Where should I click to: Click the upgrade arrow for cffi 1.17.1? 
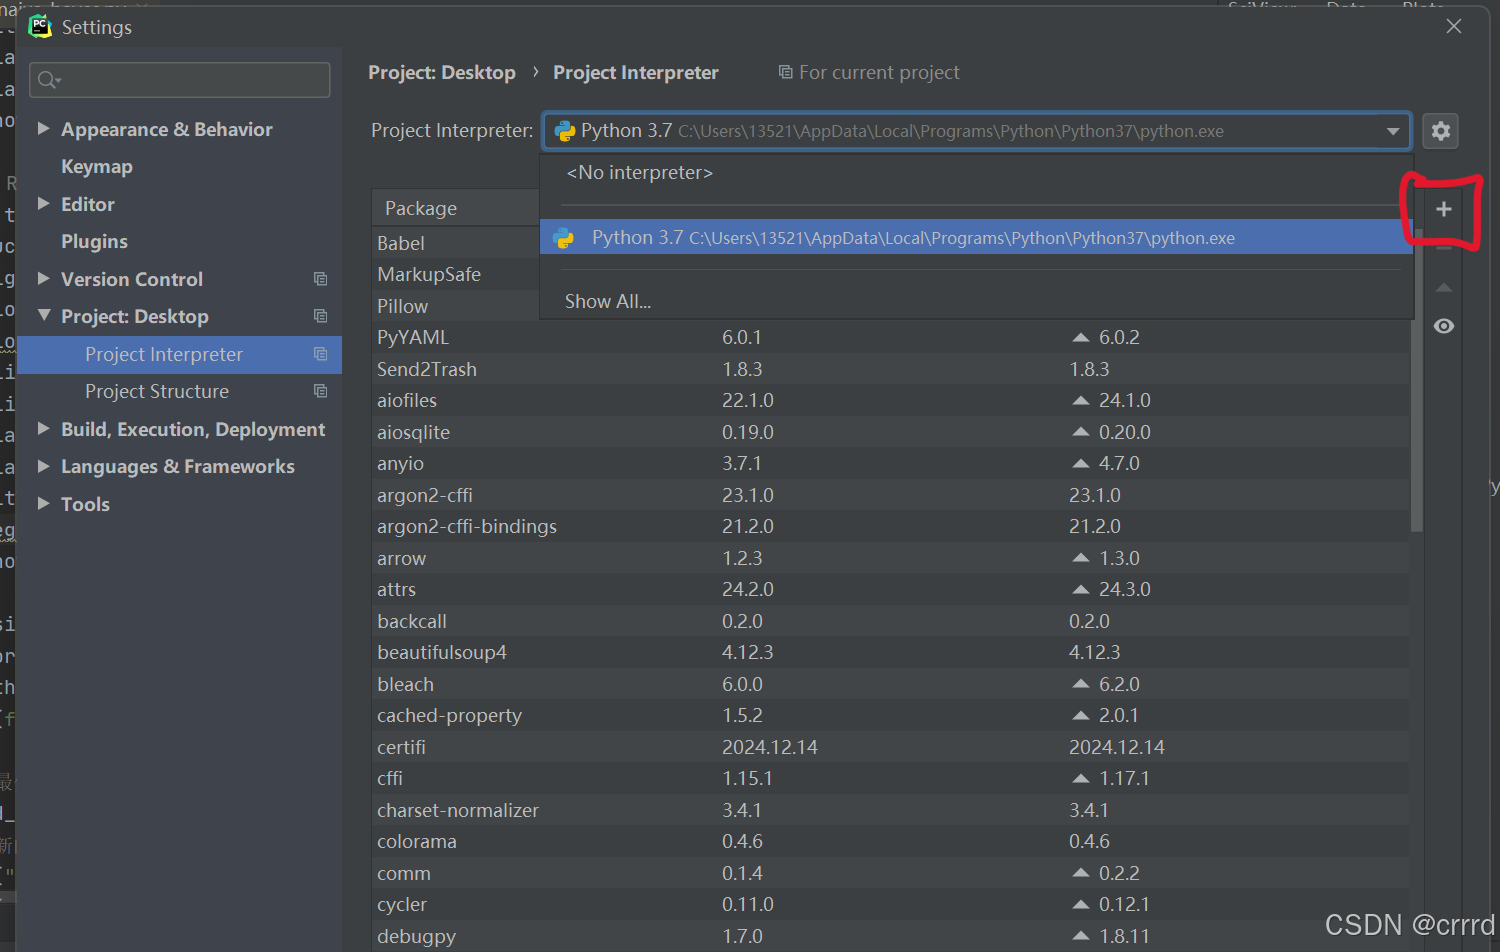coord(1081,779)
